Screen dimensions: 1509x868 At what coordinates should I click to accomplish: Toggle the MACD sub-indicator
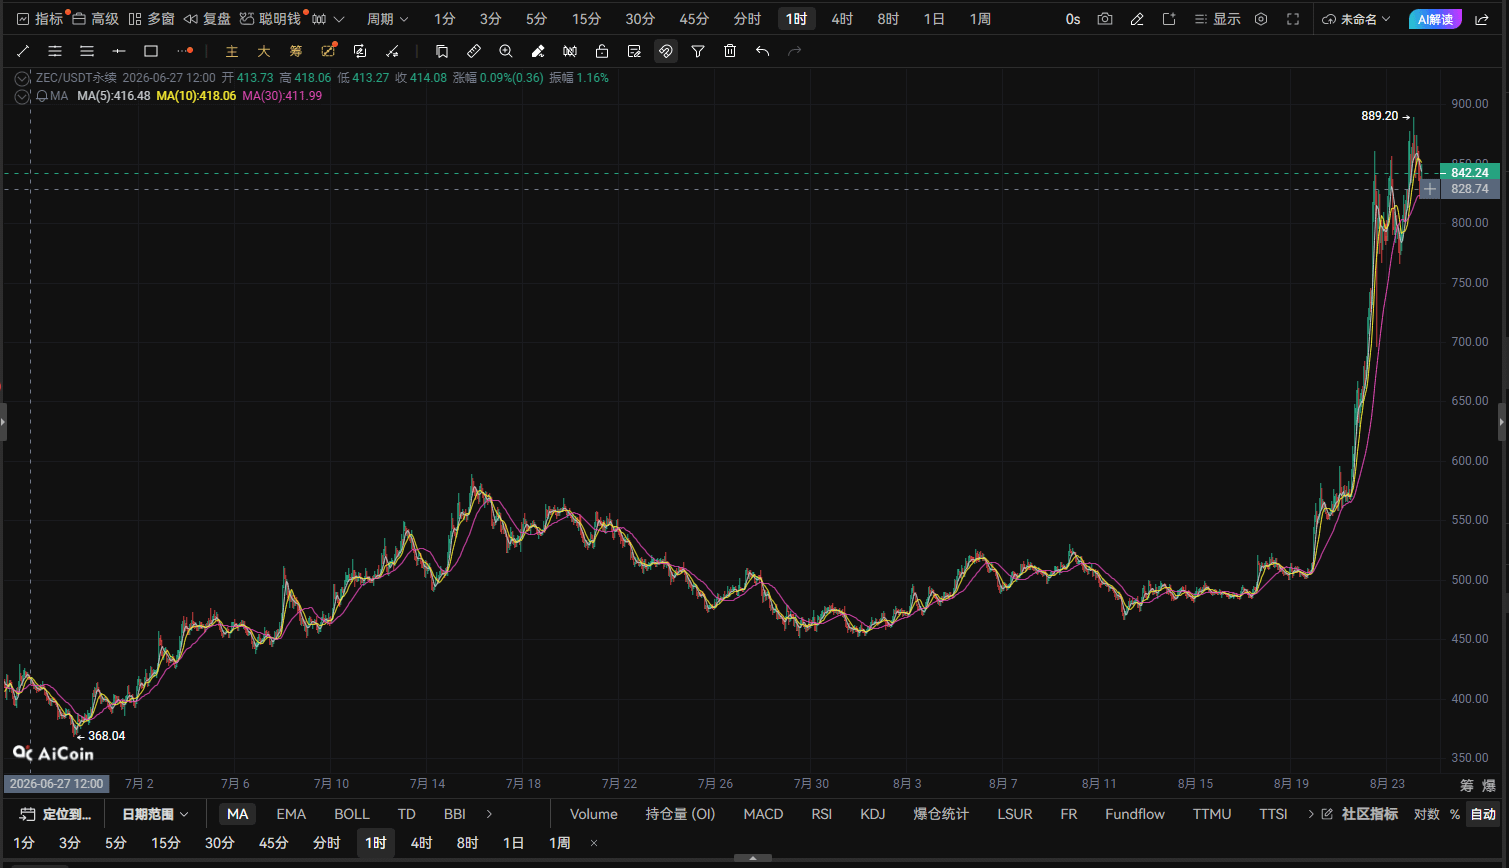click(x=763, y=814)
